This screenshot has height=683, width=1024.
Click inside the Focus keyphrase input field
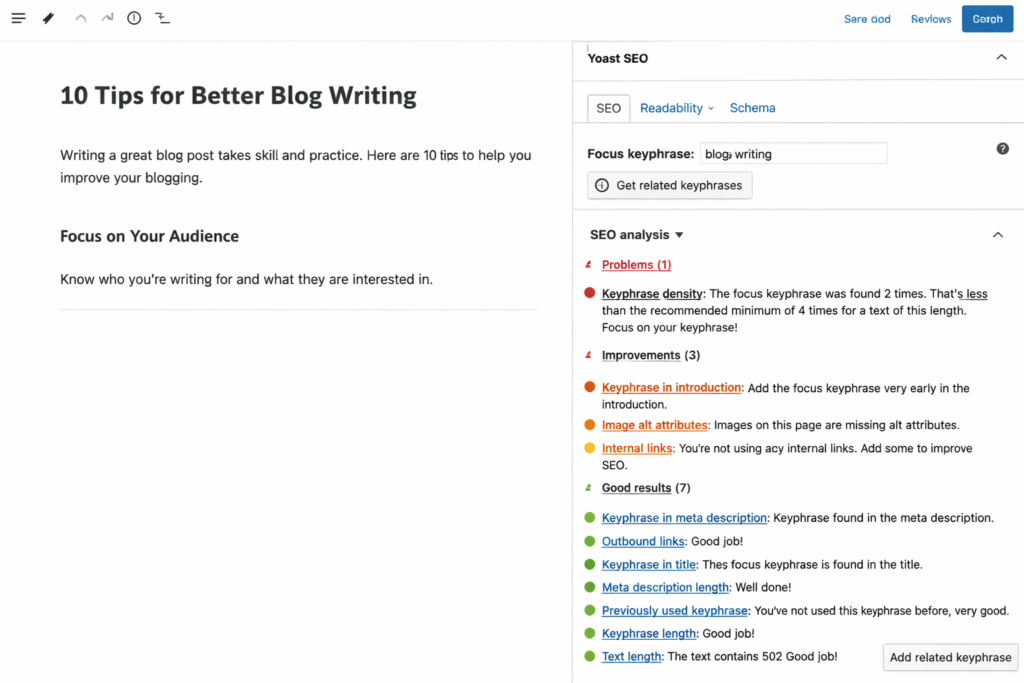point(793,152)
